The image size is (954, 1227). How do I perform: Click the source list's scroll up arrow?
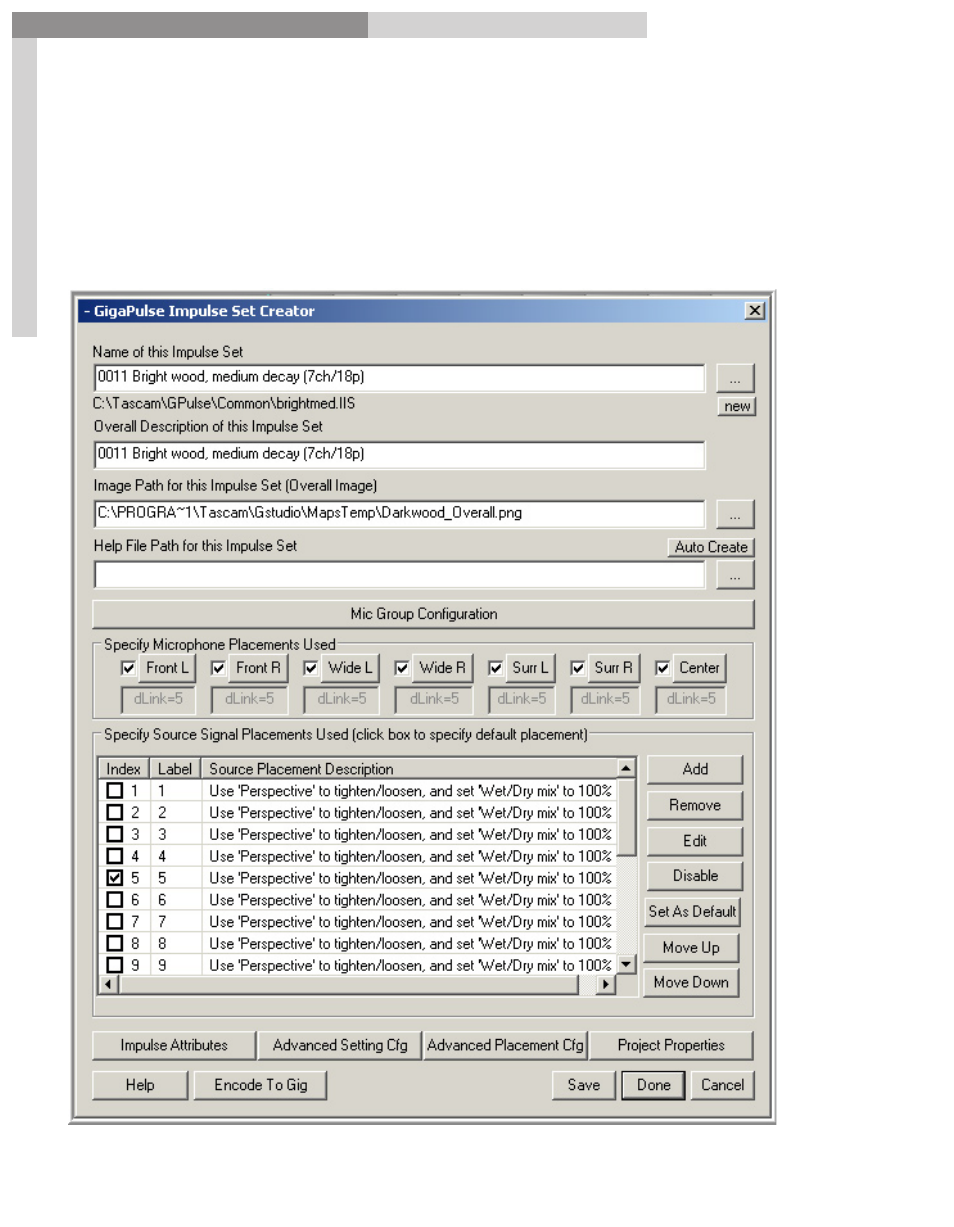pyautogui.click(x=627, y=769)
